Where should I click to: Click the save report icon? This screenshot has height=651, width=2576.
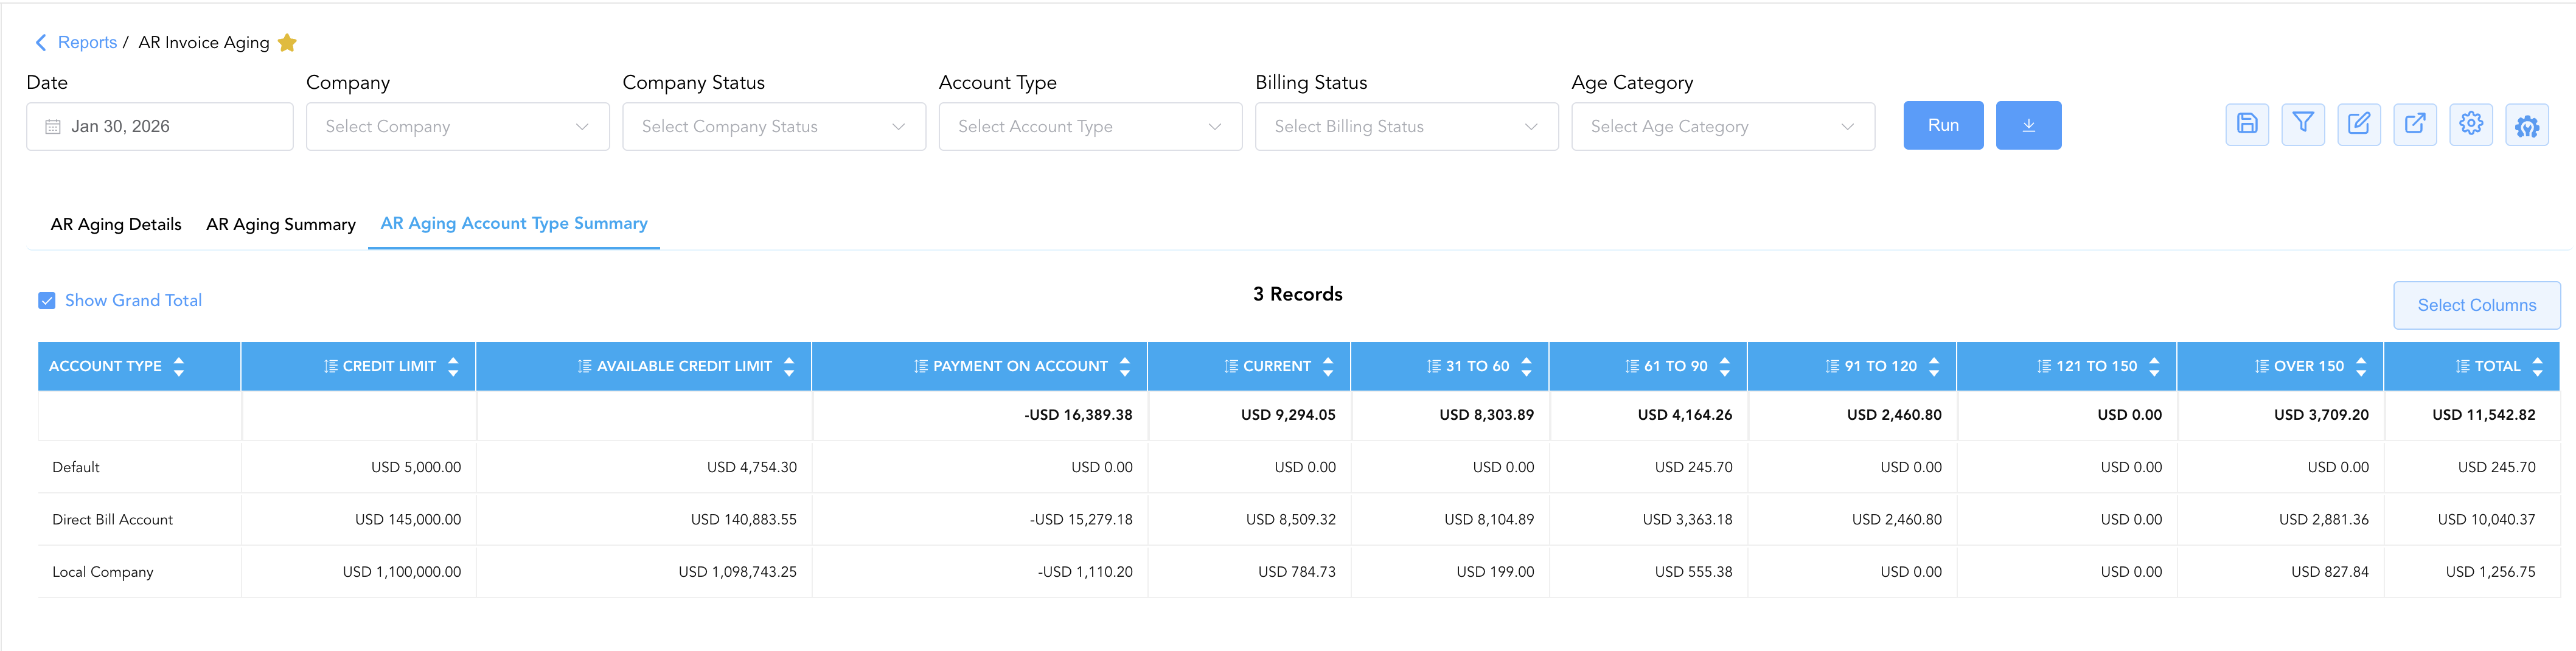(x=2247, y=125)
